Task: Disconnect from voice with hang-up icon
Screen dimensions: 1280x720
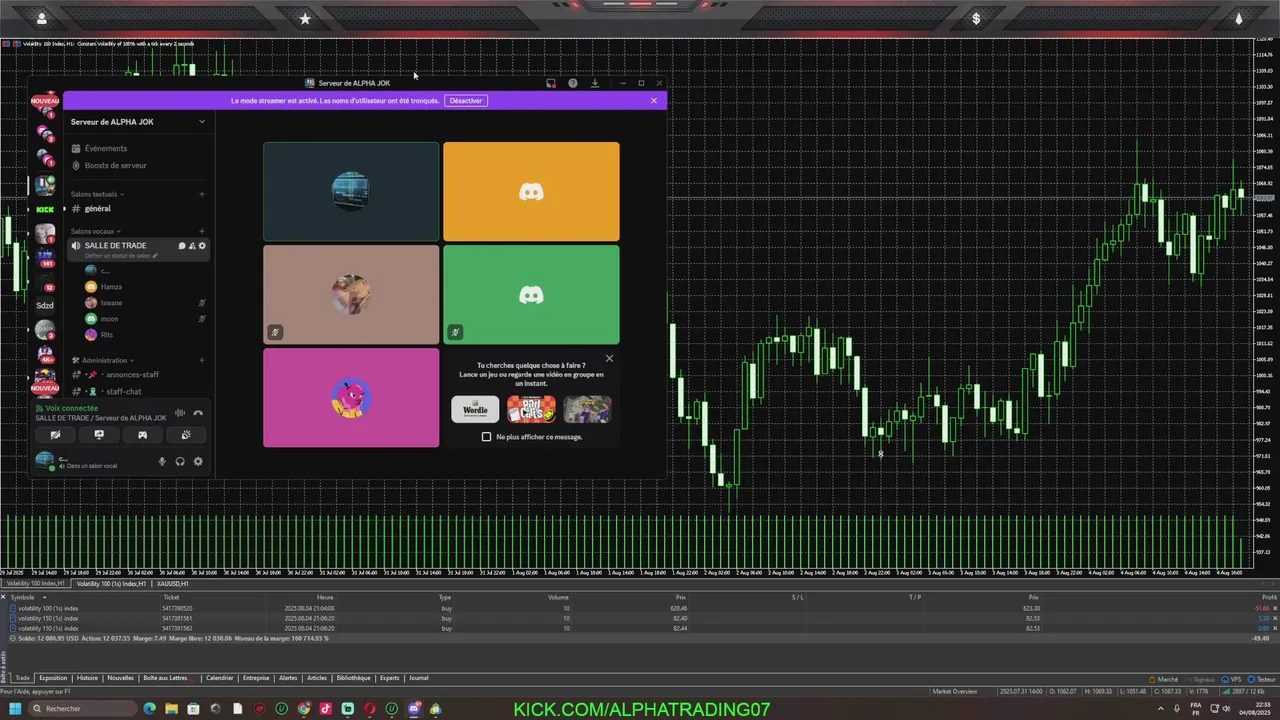Action: [198, 413]
